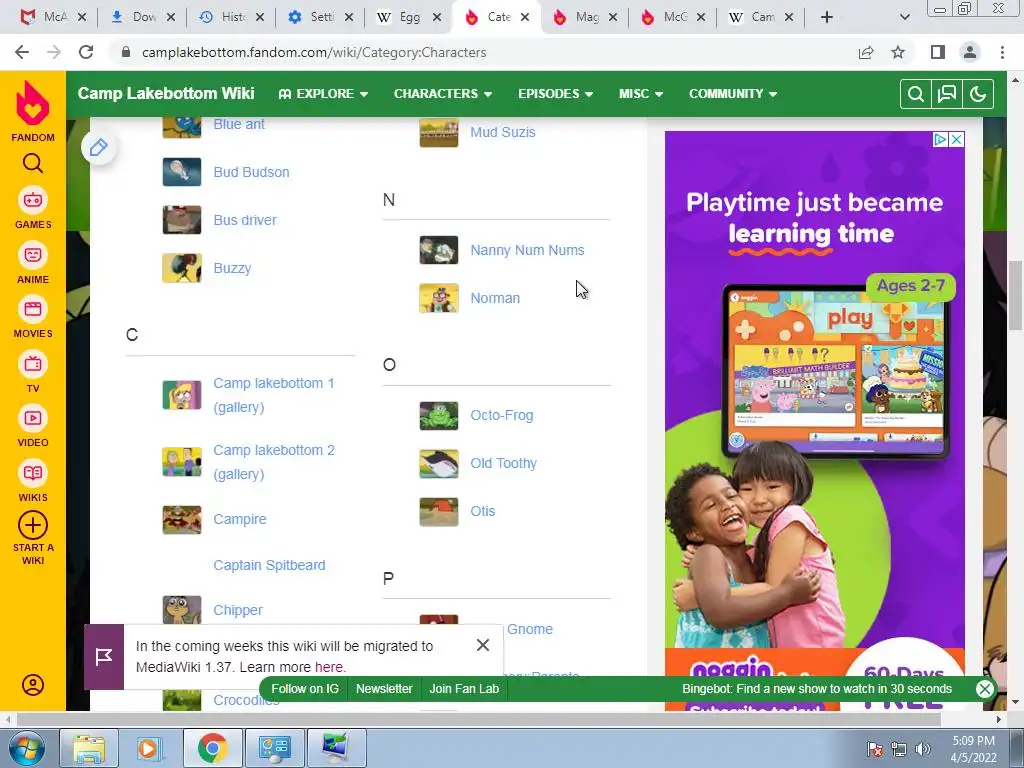1024x768 pixels.
Task: Open the Wikis section icon
Action: pyautogui.click(x=33, y=473)
